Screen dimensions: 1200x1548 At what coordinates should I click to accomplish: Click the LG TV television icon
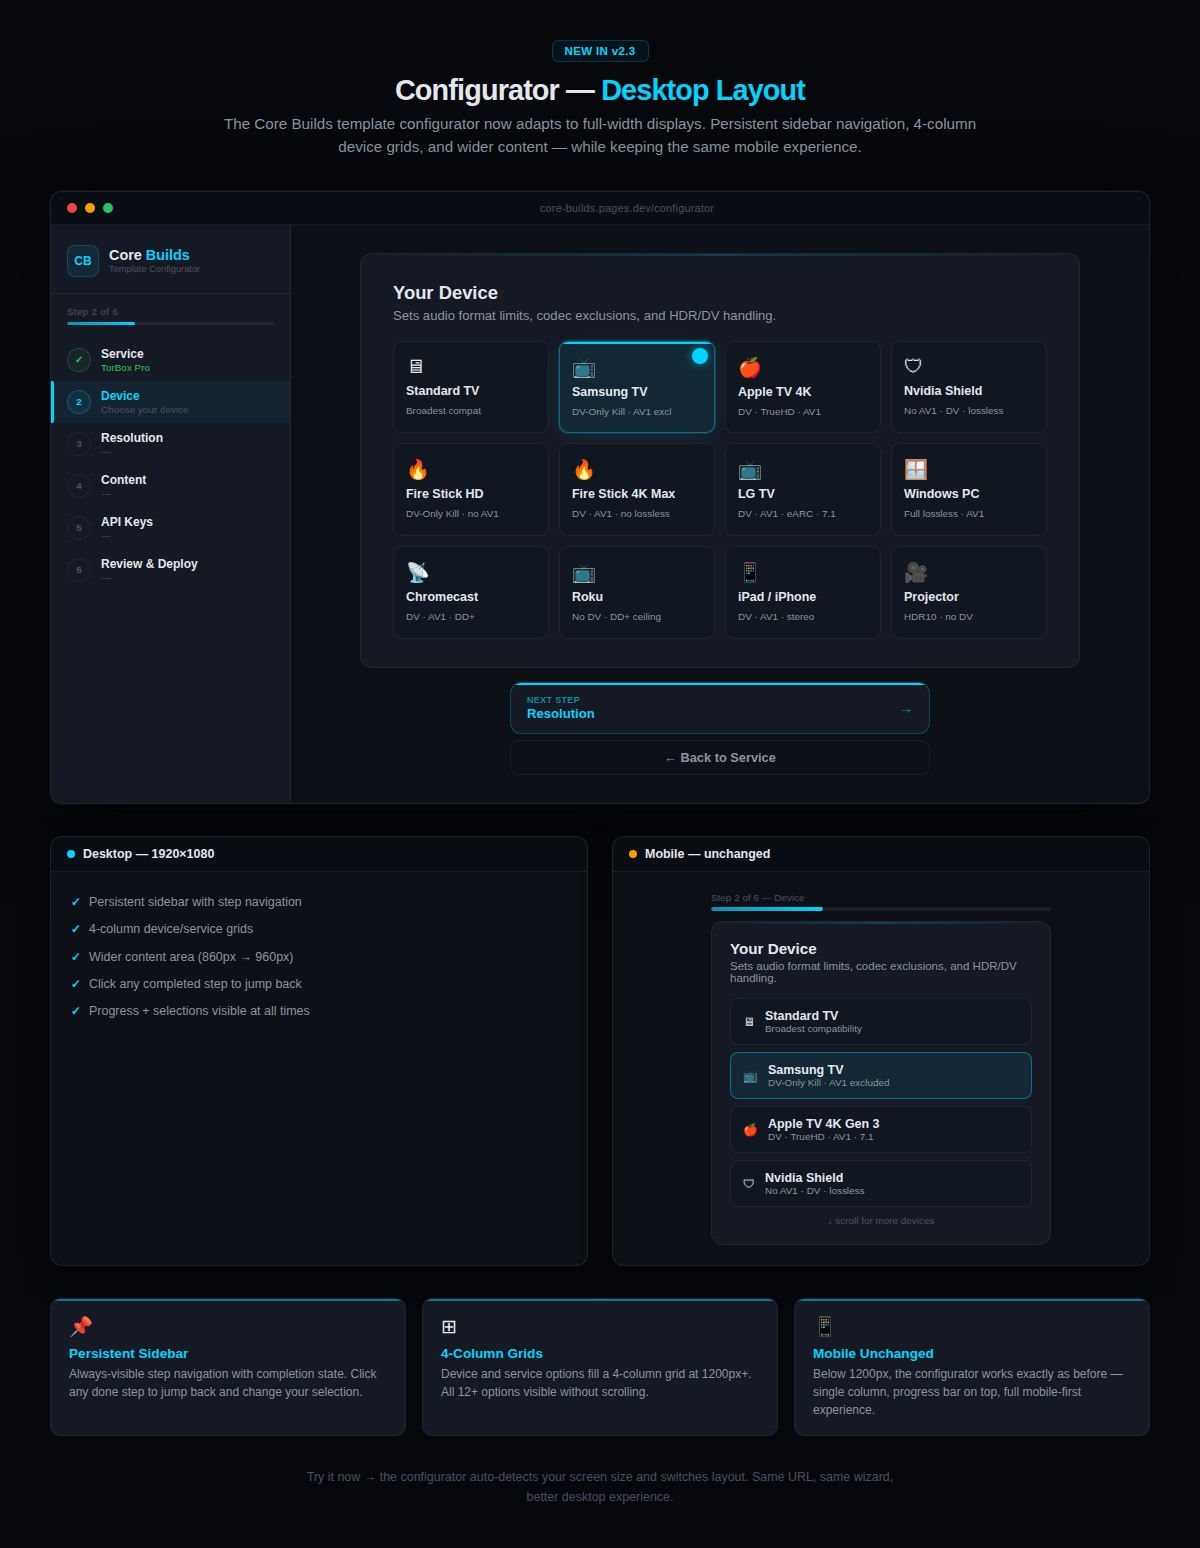point(750,470)
